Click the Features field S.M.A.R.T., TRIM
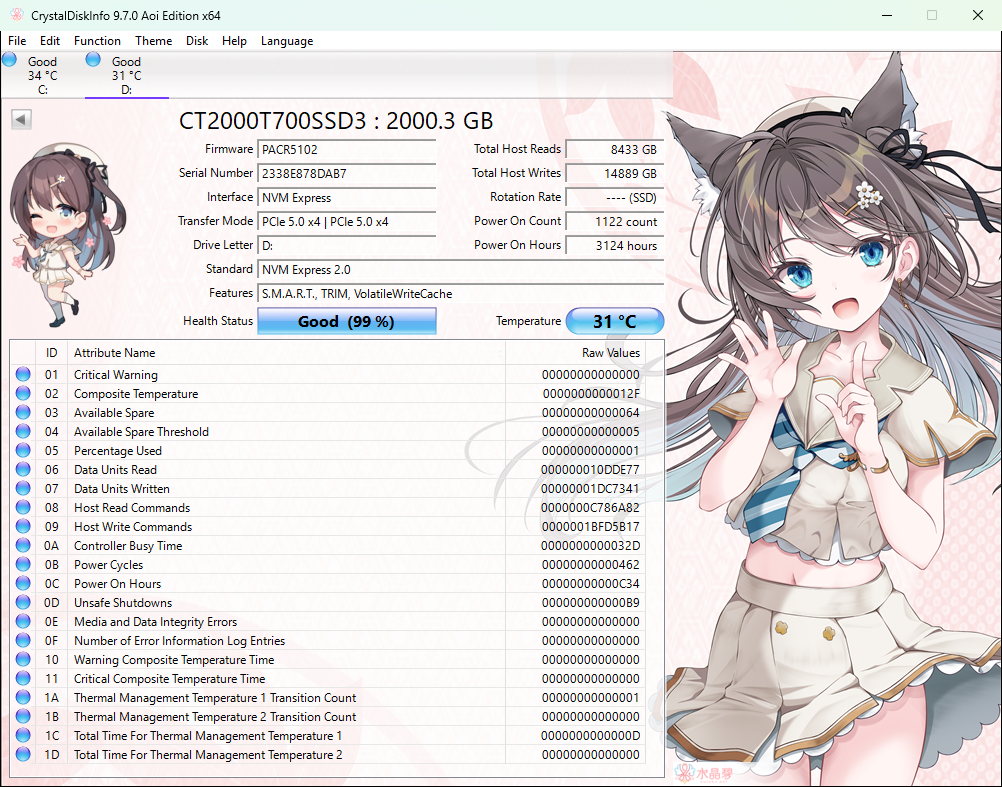Screen dimensions: 1002x787 pos(460,294)
